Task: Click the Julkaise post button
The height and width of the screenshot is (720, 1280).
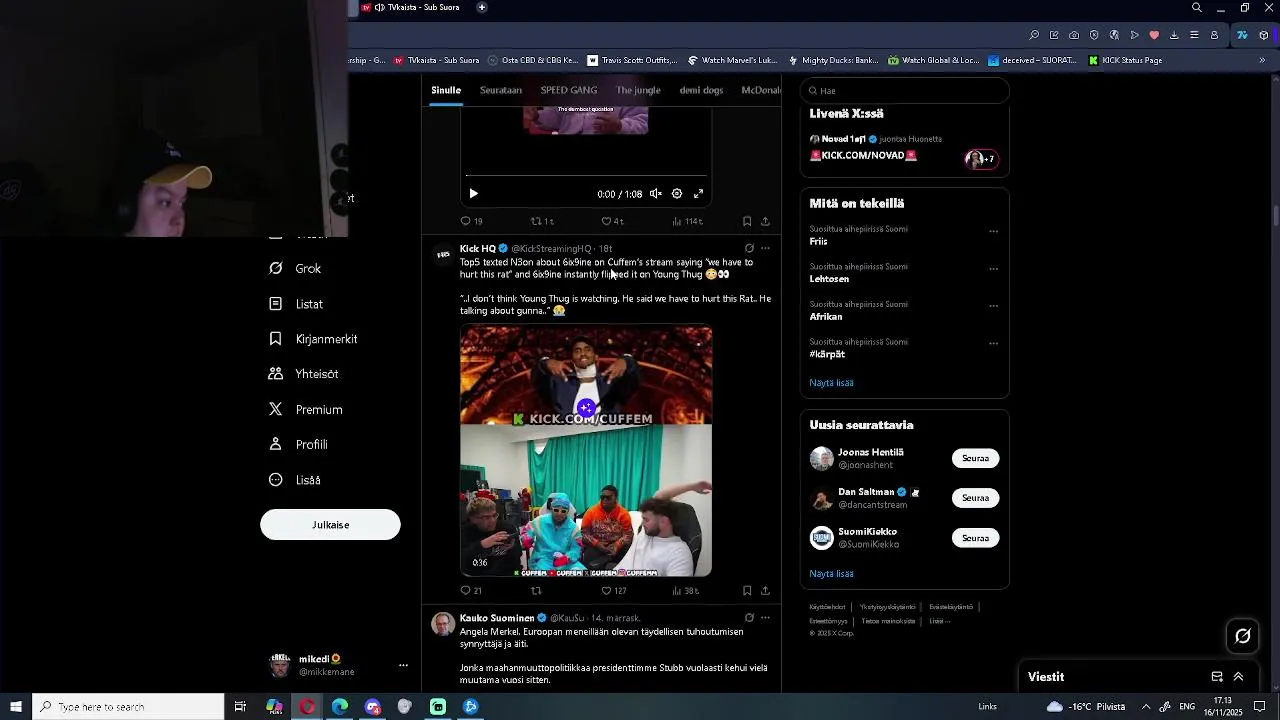Action: [330, 525]
